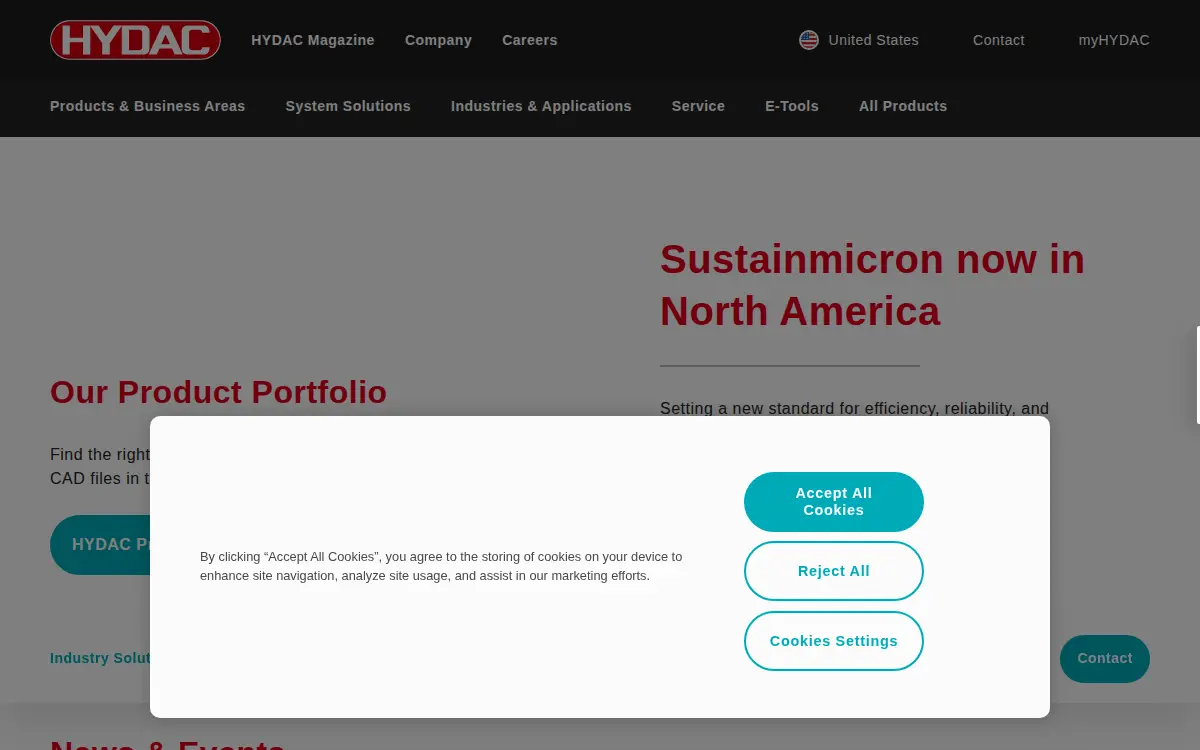Expand System Solutions menu
The width and height of the screenshot is (1200, 750).
pyautogui.click(x=348, y=106)
